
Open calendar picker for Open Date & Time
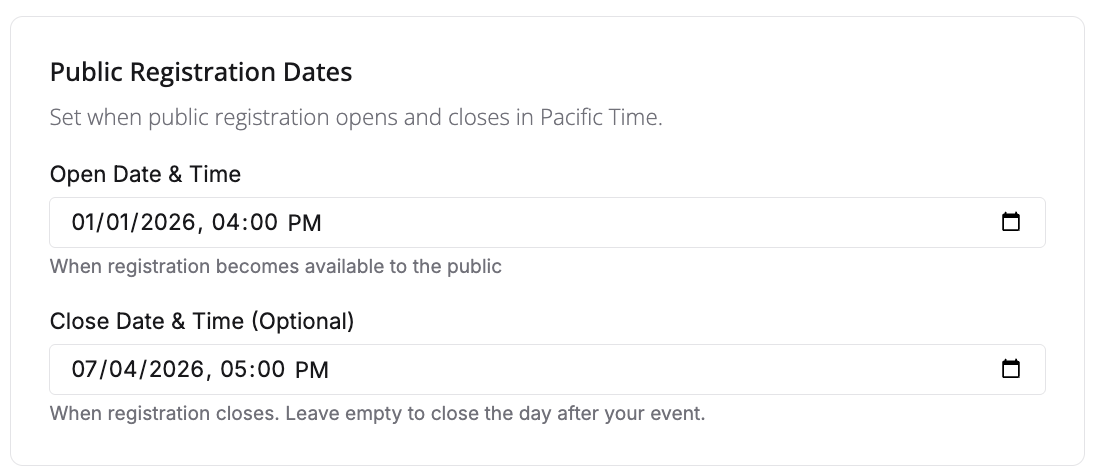click(1011, 222)
